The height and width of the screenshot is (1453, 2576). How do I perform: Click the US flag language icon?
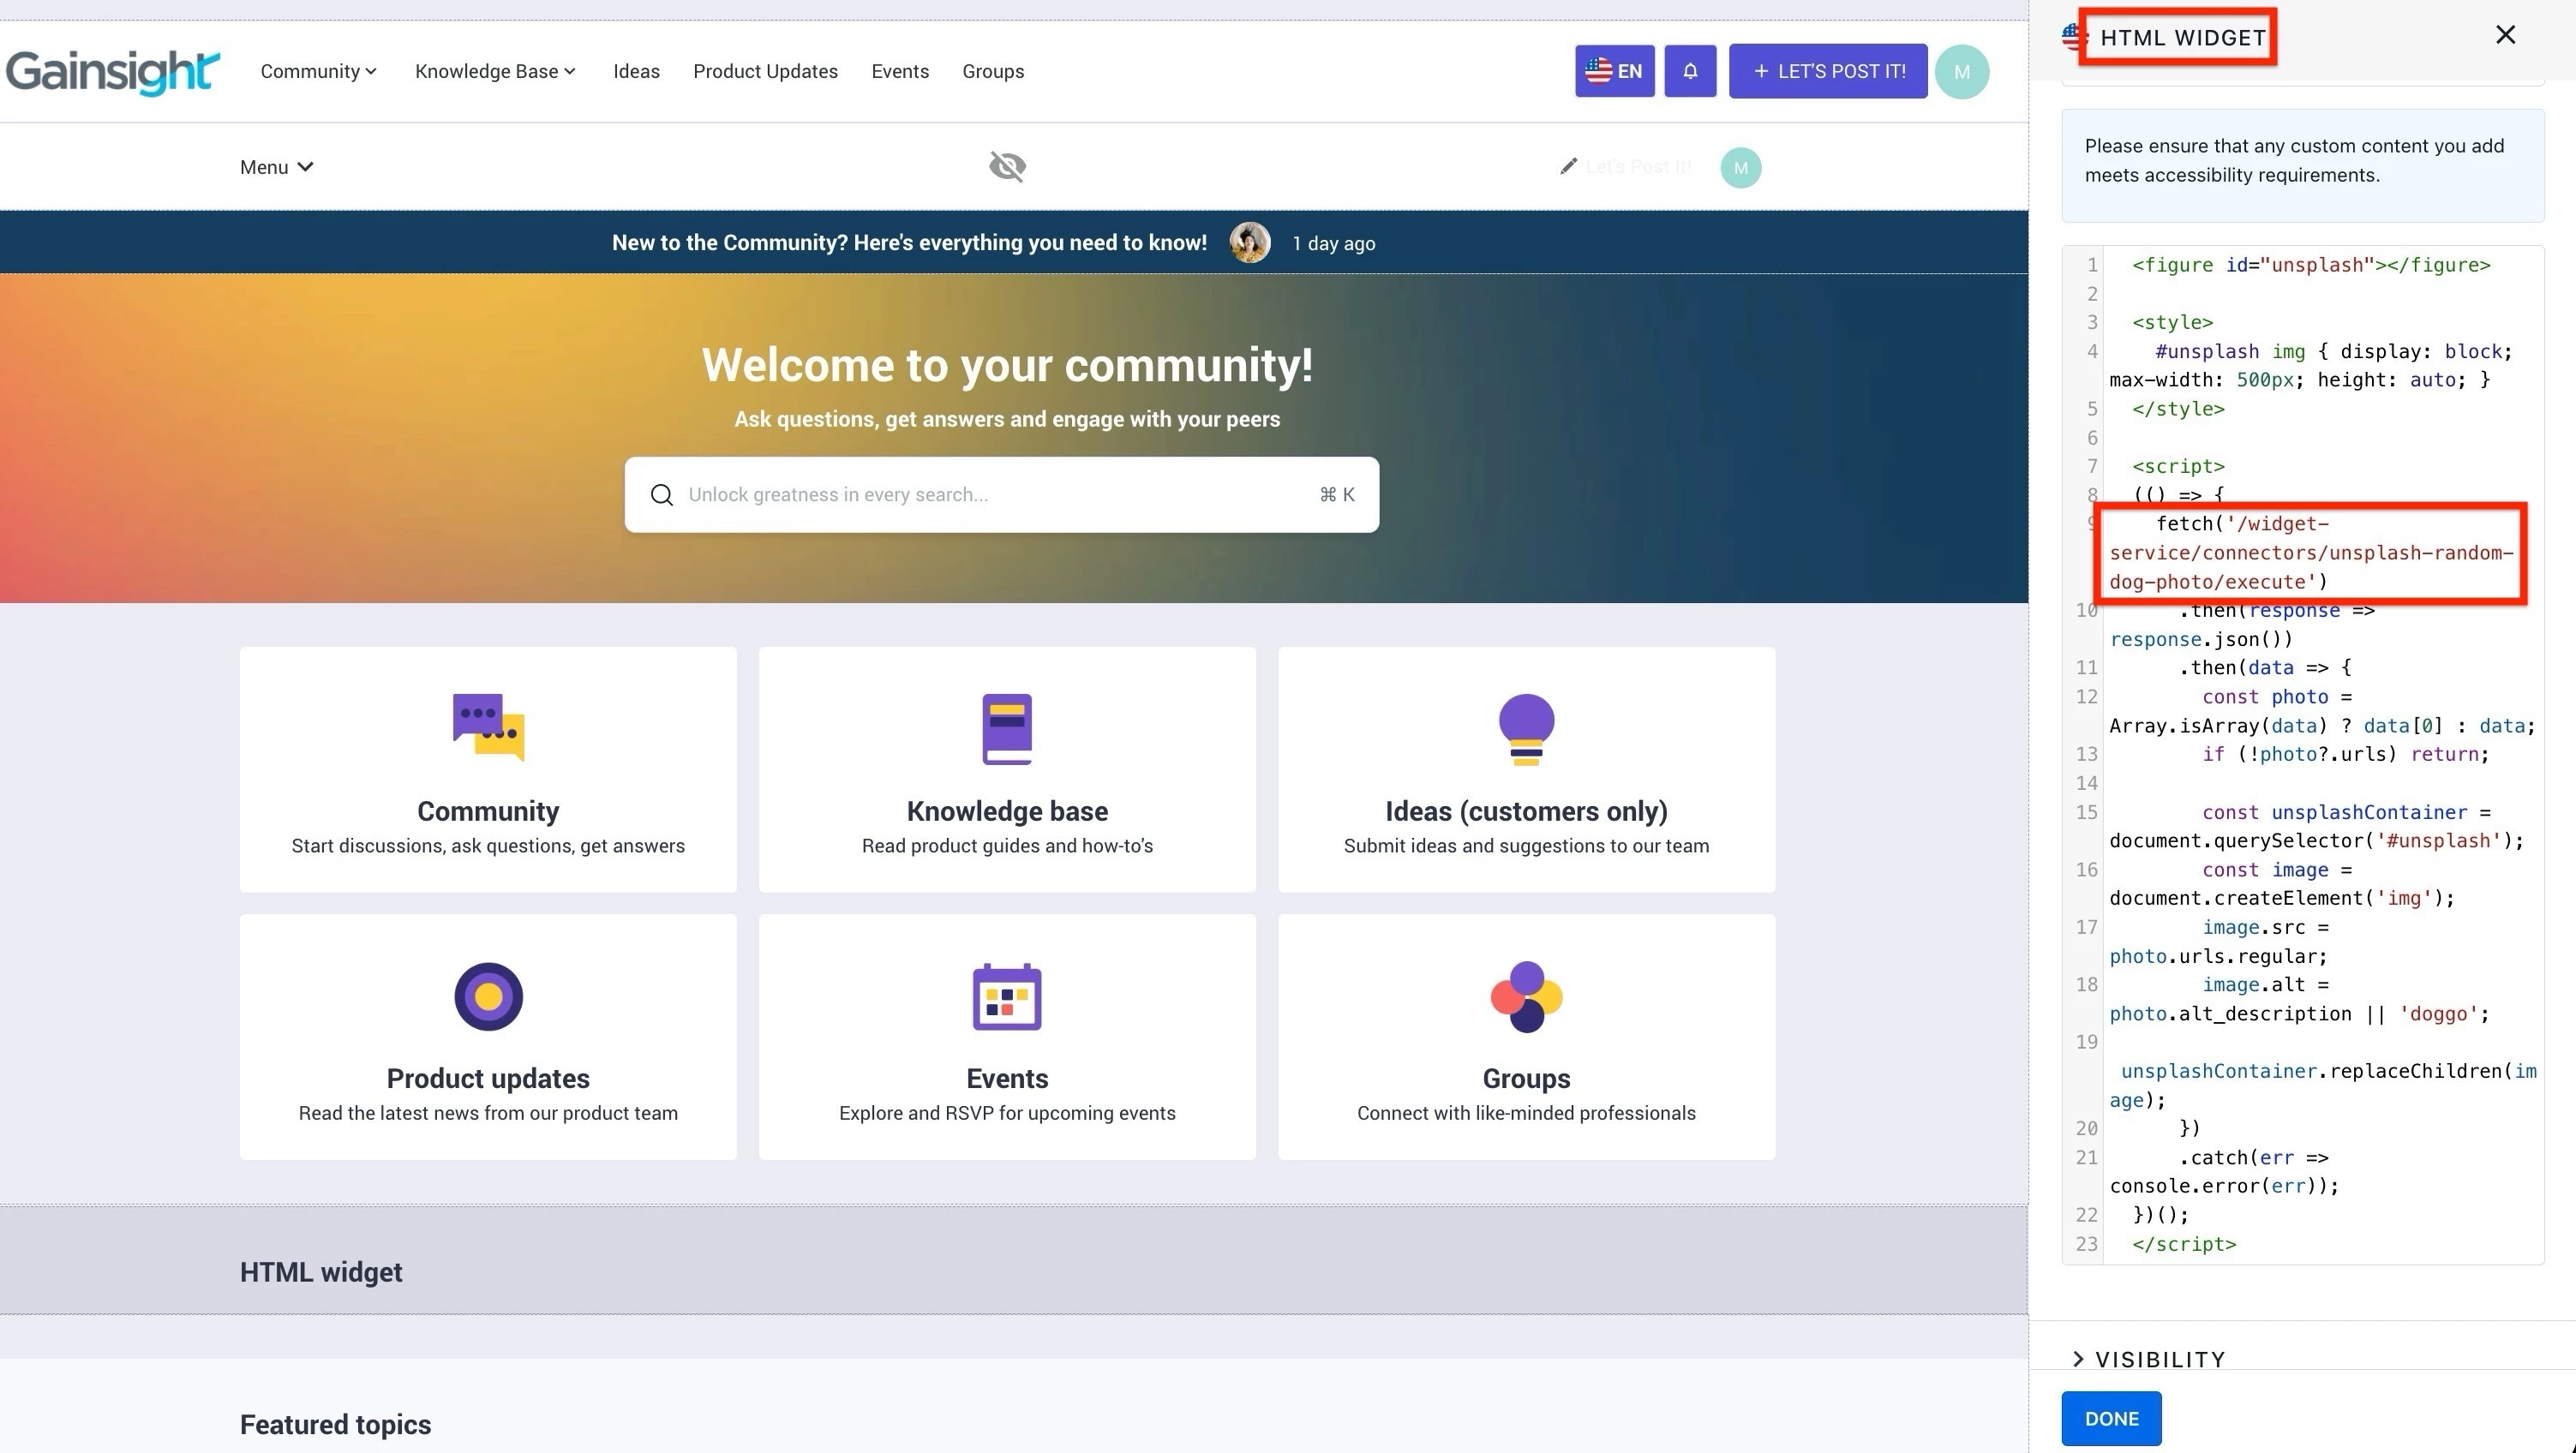1598,71
